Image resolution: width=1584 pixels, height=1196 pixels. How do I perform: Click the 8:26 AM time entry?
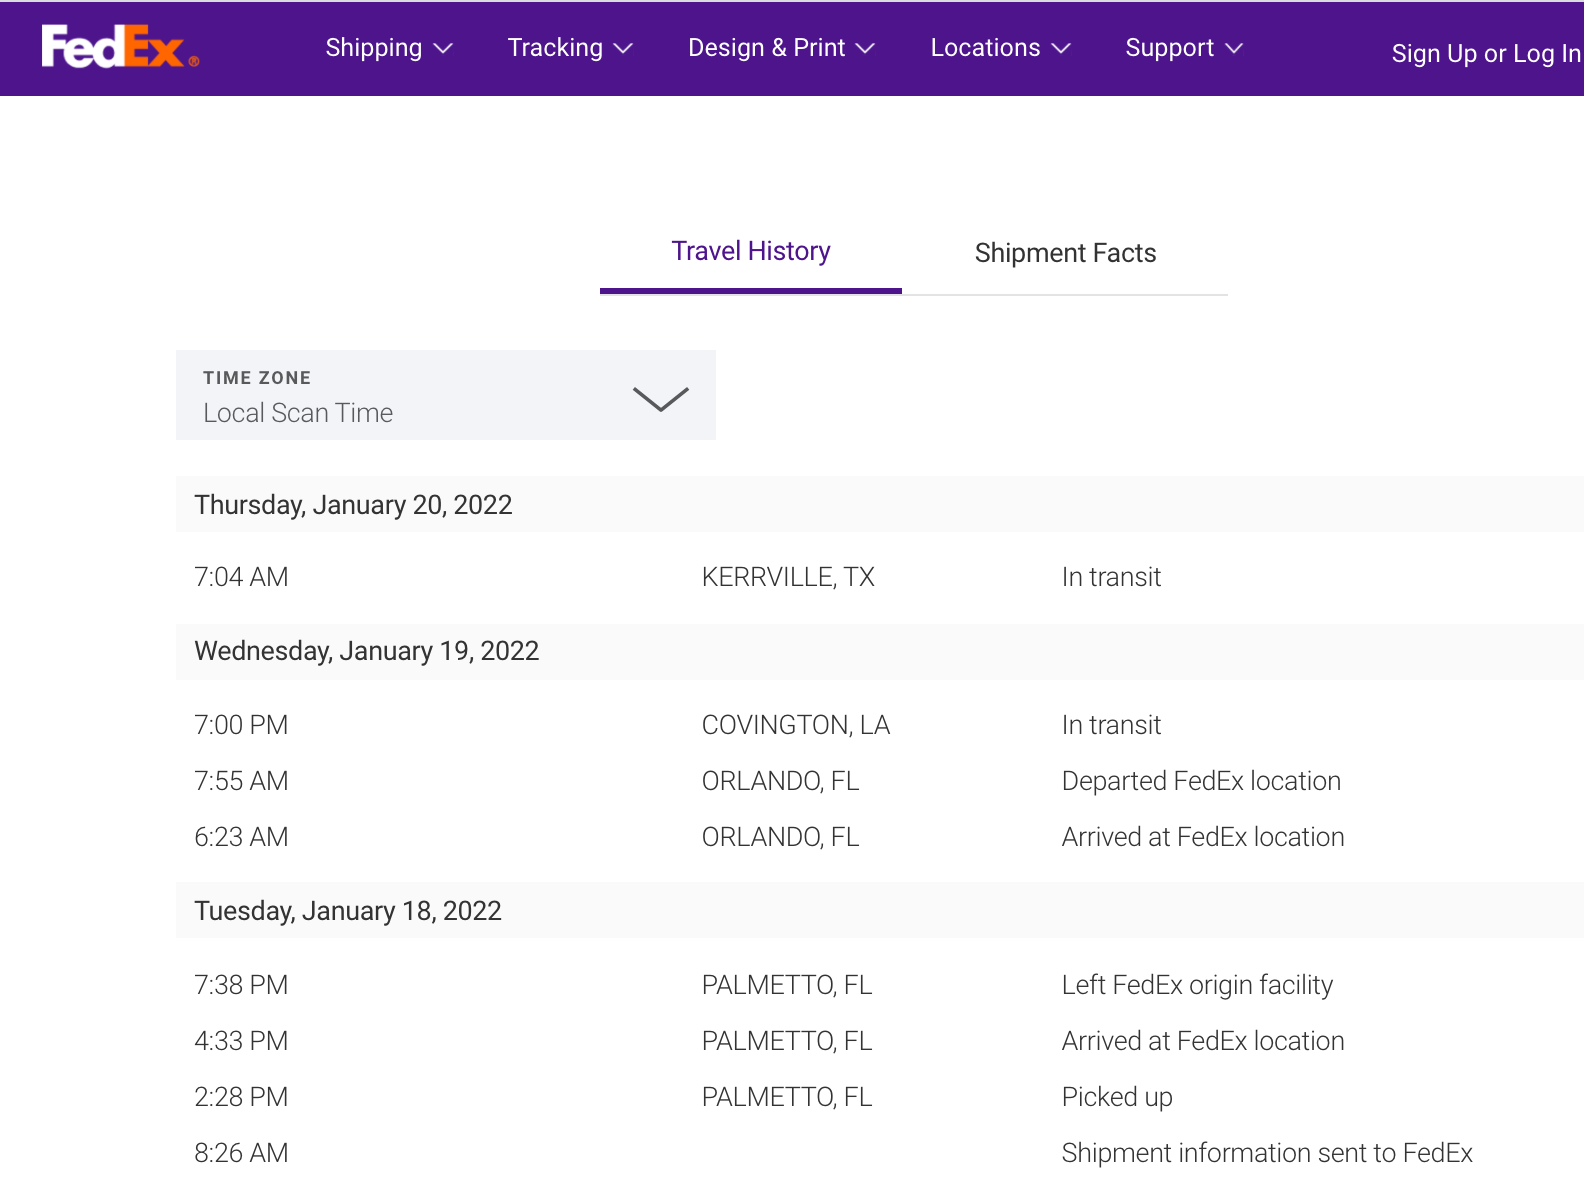coord(241,1153)
